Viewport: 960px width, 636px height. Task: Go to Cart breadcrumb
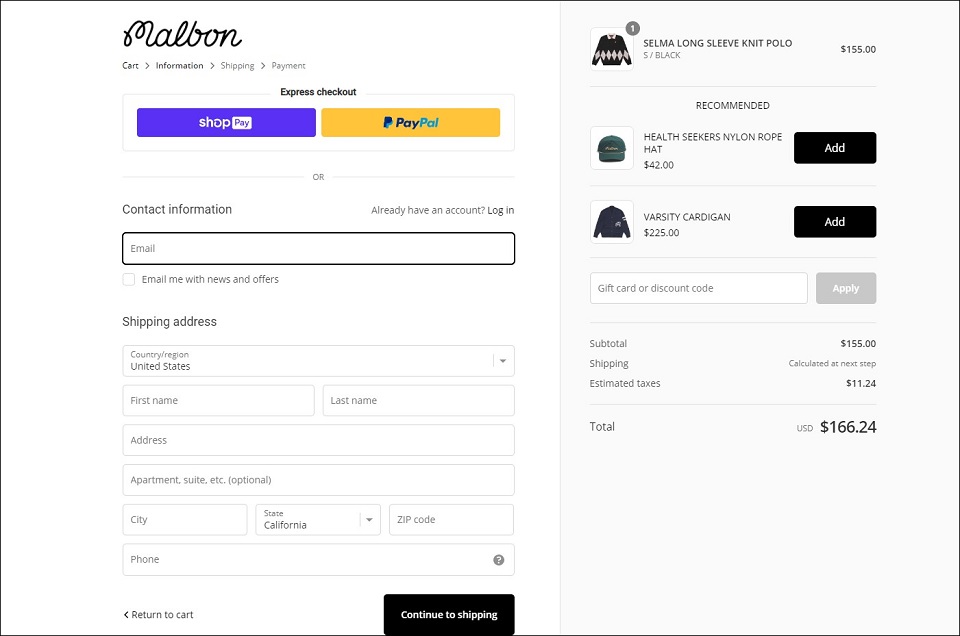pyautogui.click(x=130, y=65)
